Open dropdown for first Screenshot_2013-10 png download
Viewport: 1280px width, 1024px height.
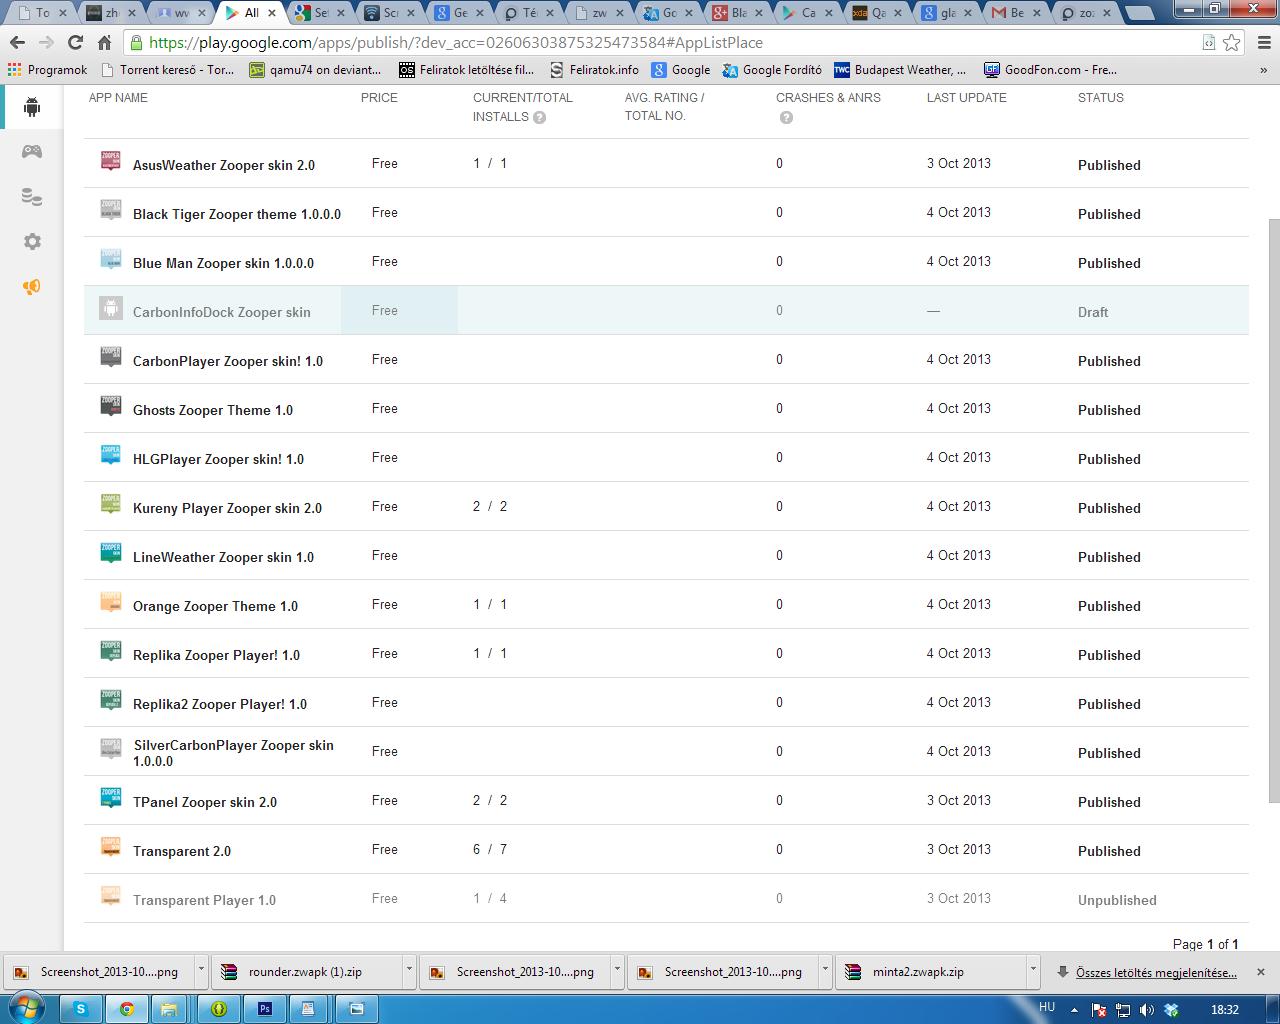point(201,971)
